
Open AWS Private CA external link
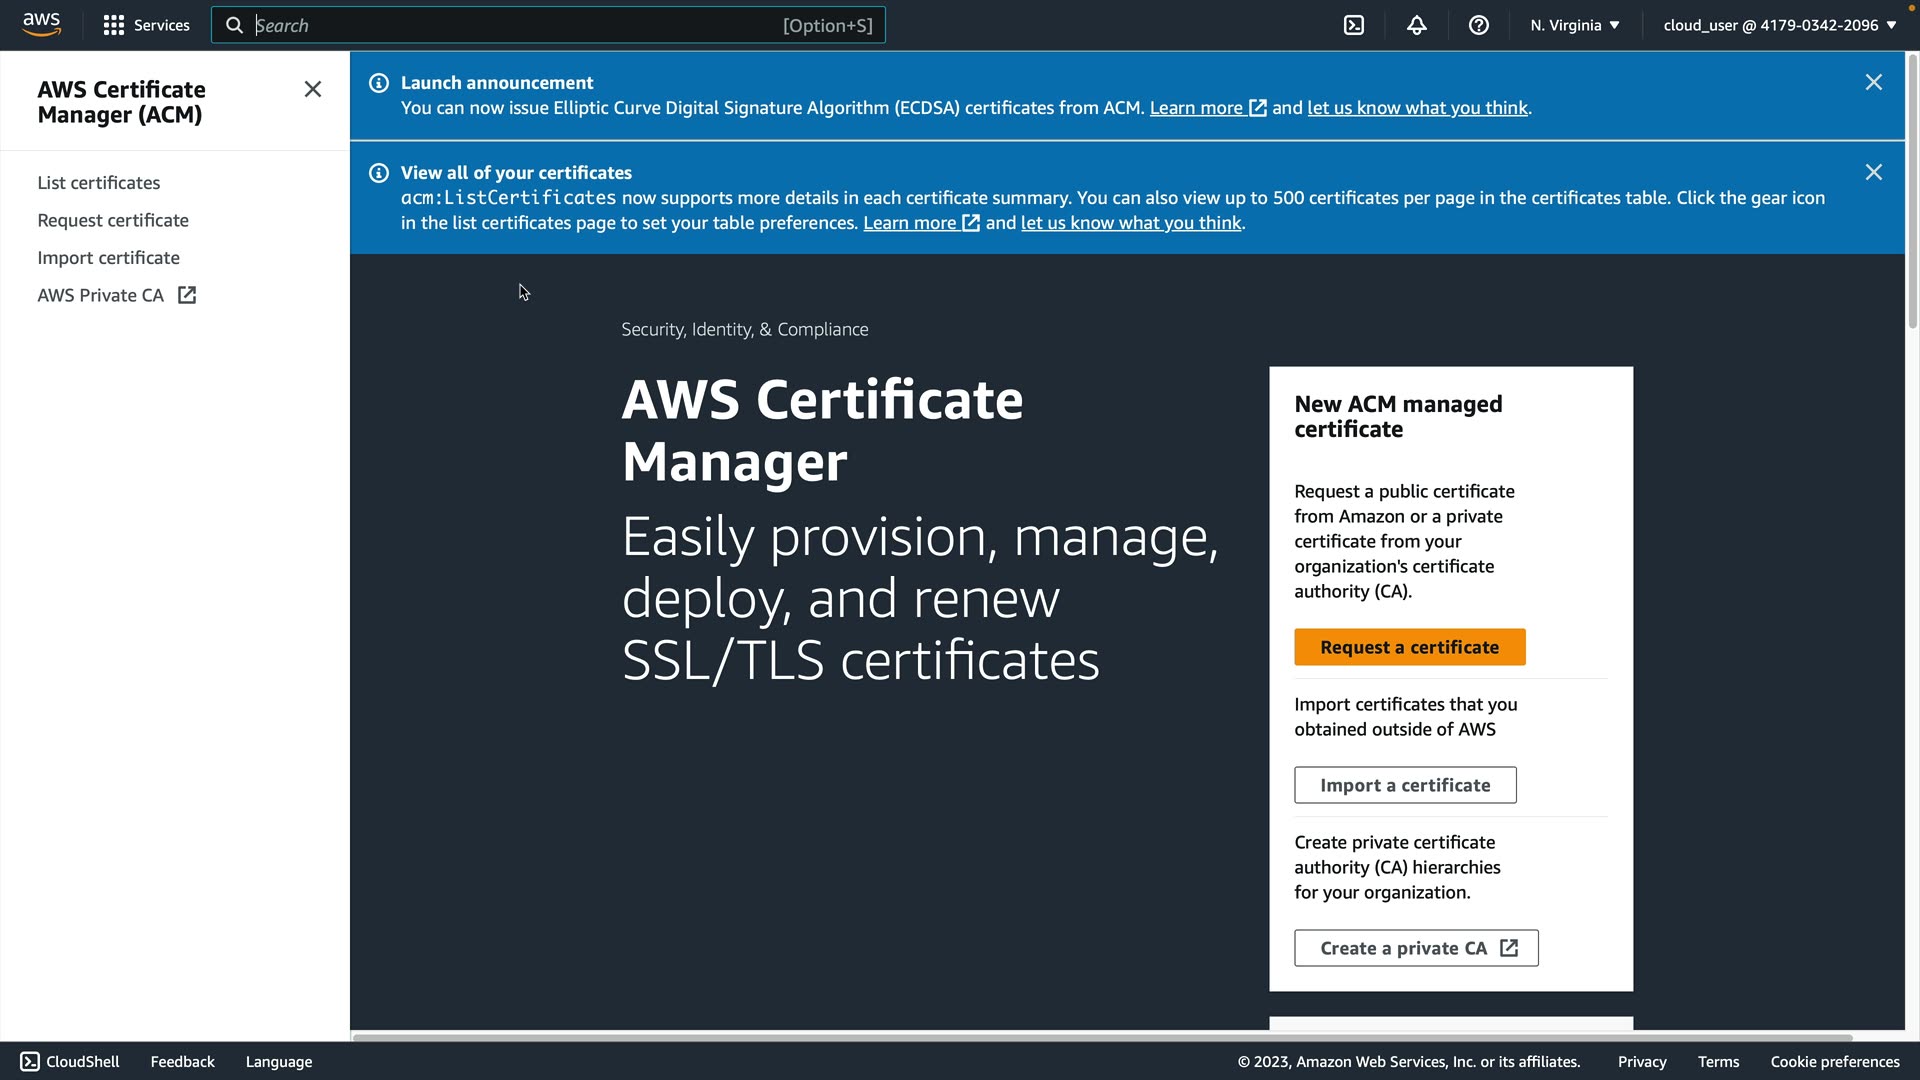(116, 295)
